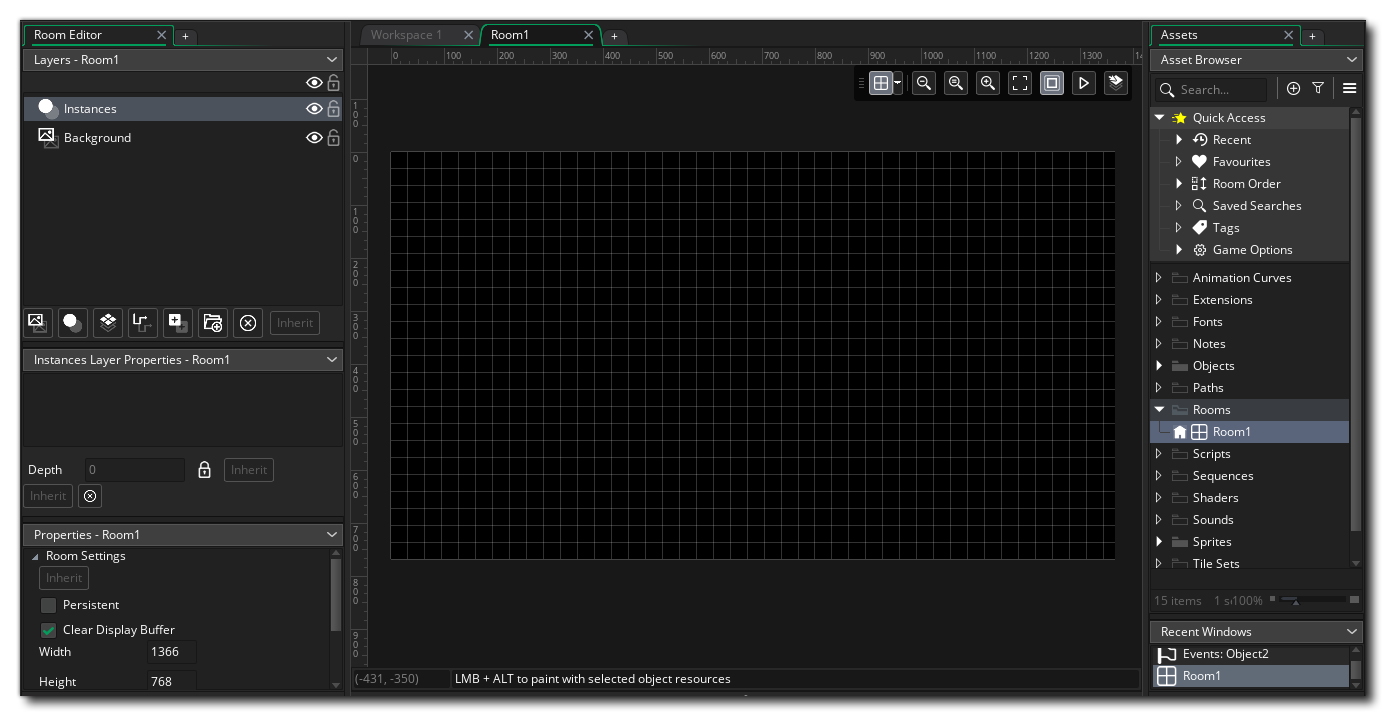Reset the room canvas zoom
Screen dimensions: 1386x716
coord(956,83)
